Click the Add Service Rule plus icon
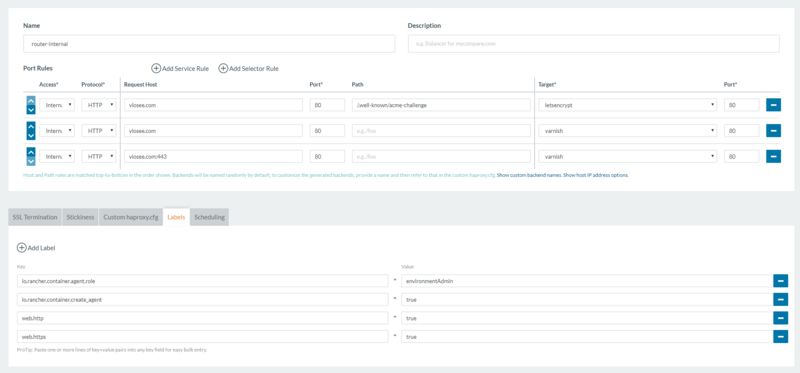 [x=156, y=68]
